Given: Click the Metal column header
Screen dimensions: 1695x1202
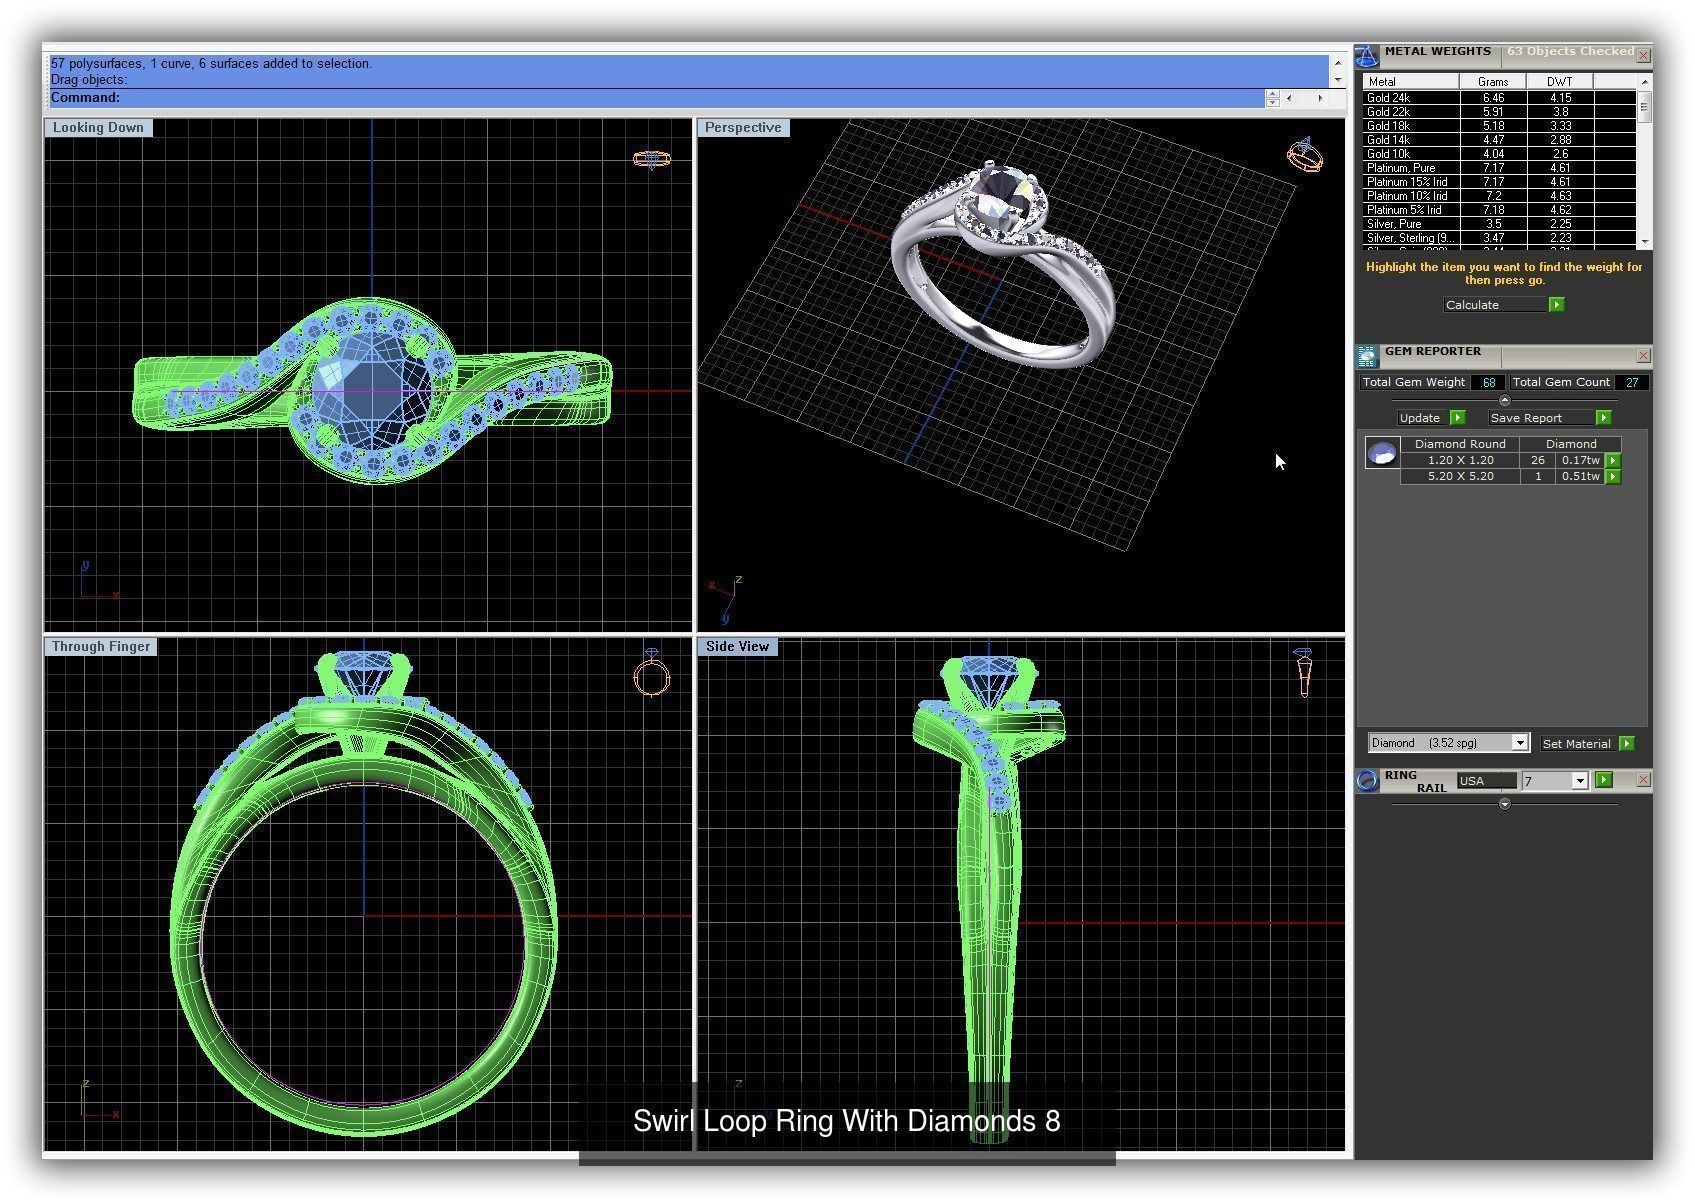Looking at the screenshot, I should pyautogui.click(x=1411, y=82).
